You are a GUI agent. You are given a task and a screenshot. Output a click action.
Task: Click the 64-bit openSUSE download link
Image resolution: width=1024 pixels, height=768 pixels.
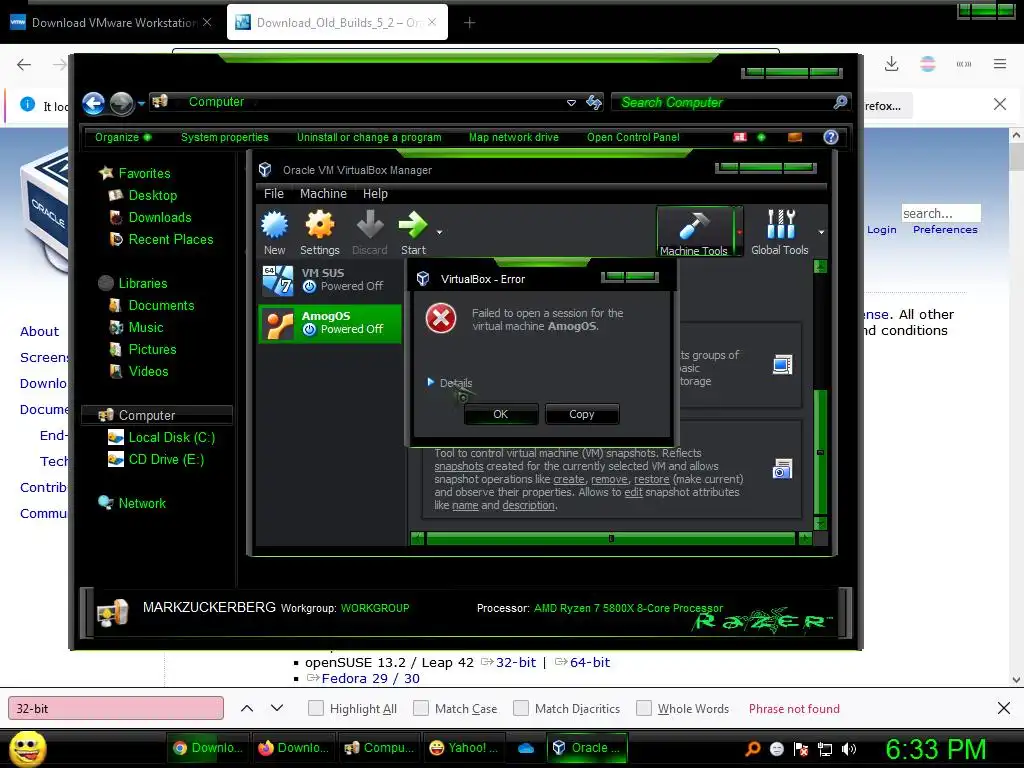pyautogui.click(x=590, y=662)
